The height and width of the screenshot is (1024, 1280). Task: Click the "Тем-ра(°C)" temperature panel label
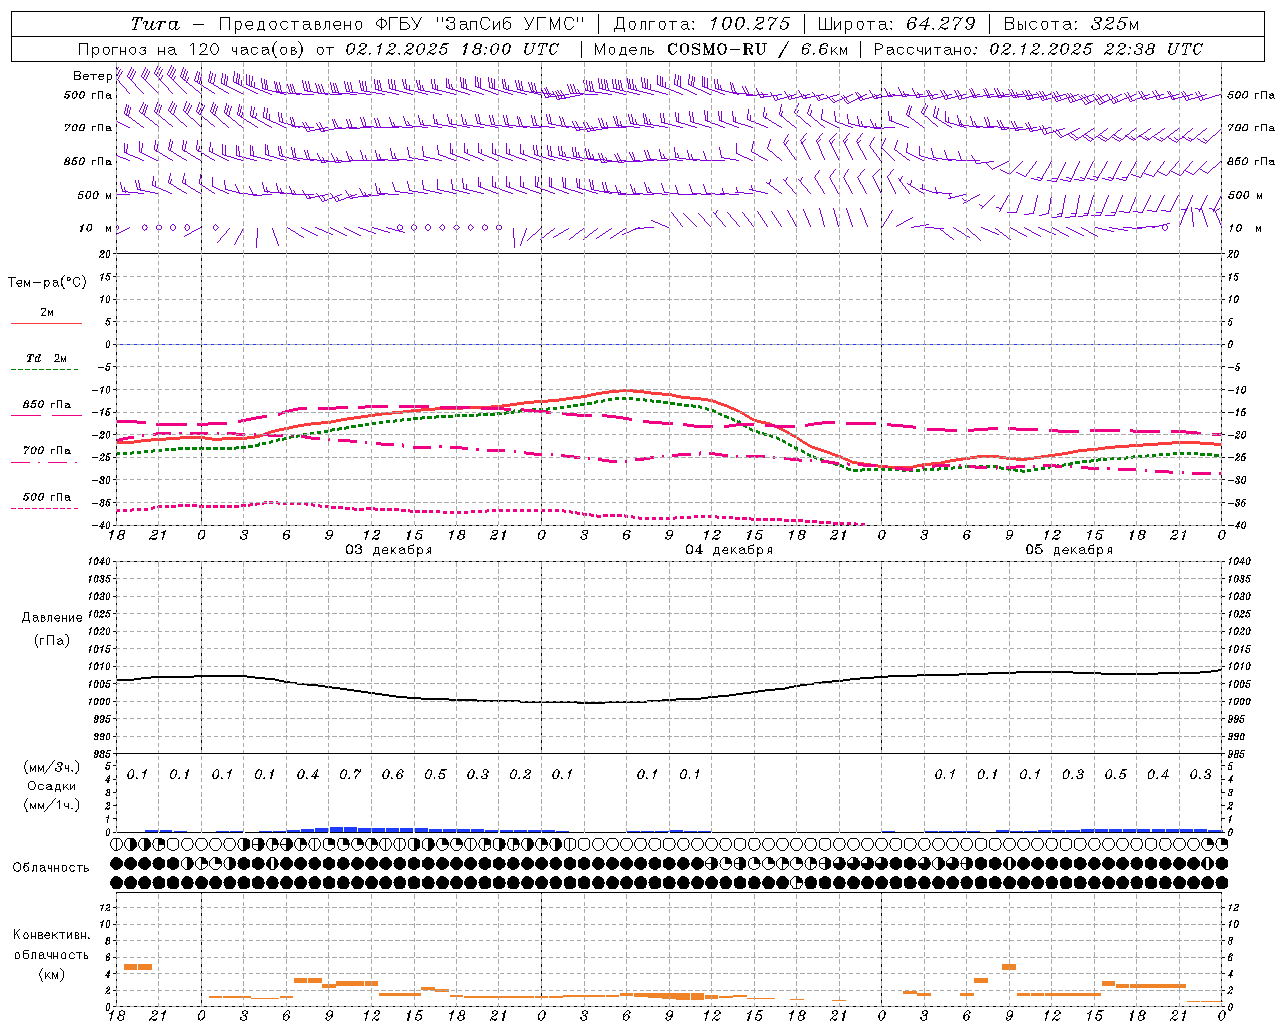pos(47,283)
